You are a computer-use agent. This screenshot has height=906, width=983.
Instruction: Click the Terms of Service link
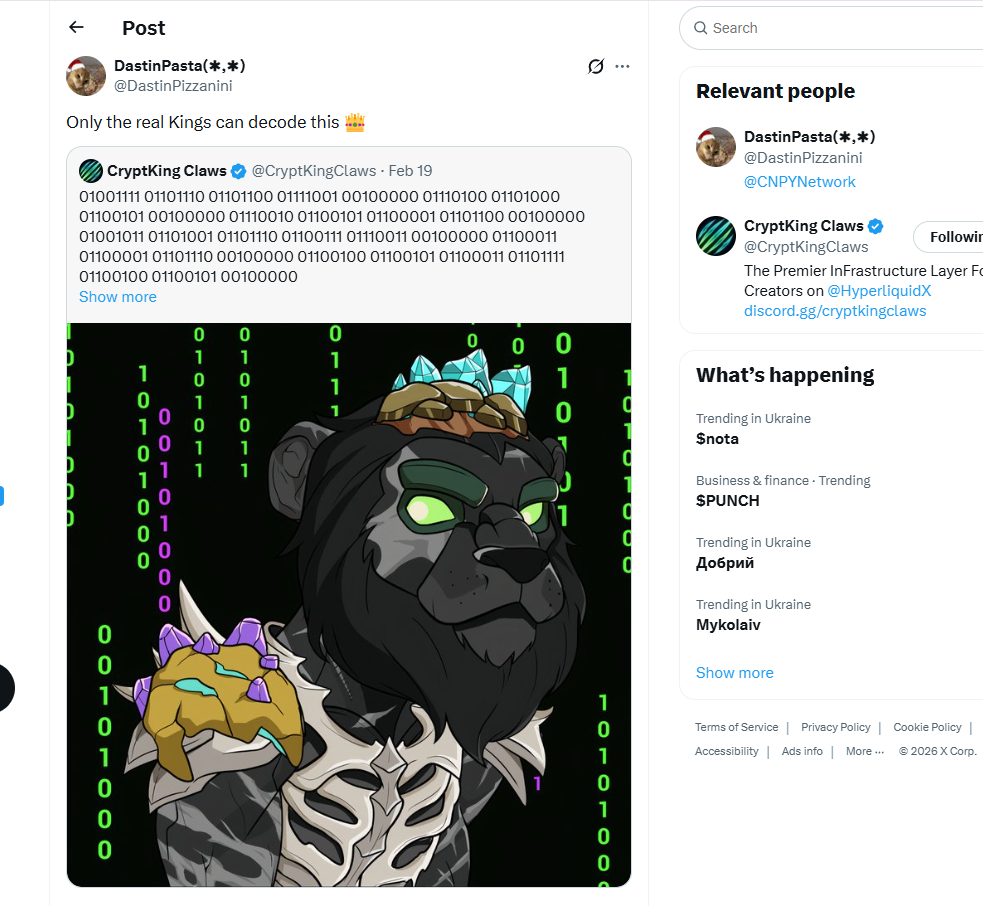(x=737, y=727)
